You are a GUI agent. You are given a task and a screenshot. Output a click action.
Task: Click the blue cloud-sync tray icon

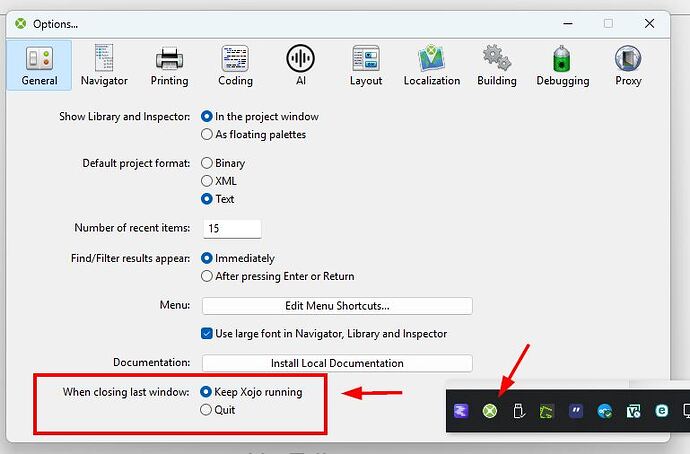[605, 411]
